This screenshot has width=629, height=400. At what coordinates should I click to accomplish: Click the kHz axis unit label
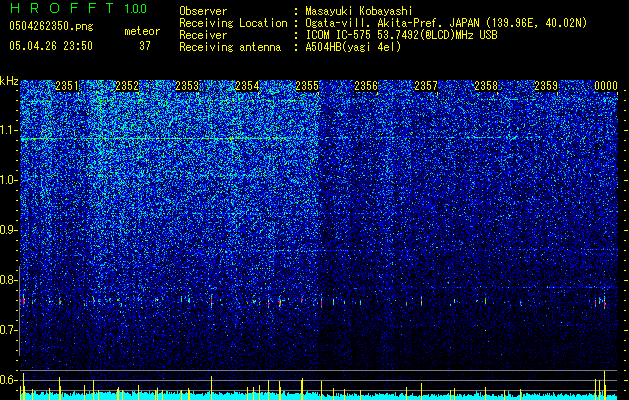tap(9, 81)
